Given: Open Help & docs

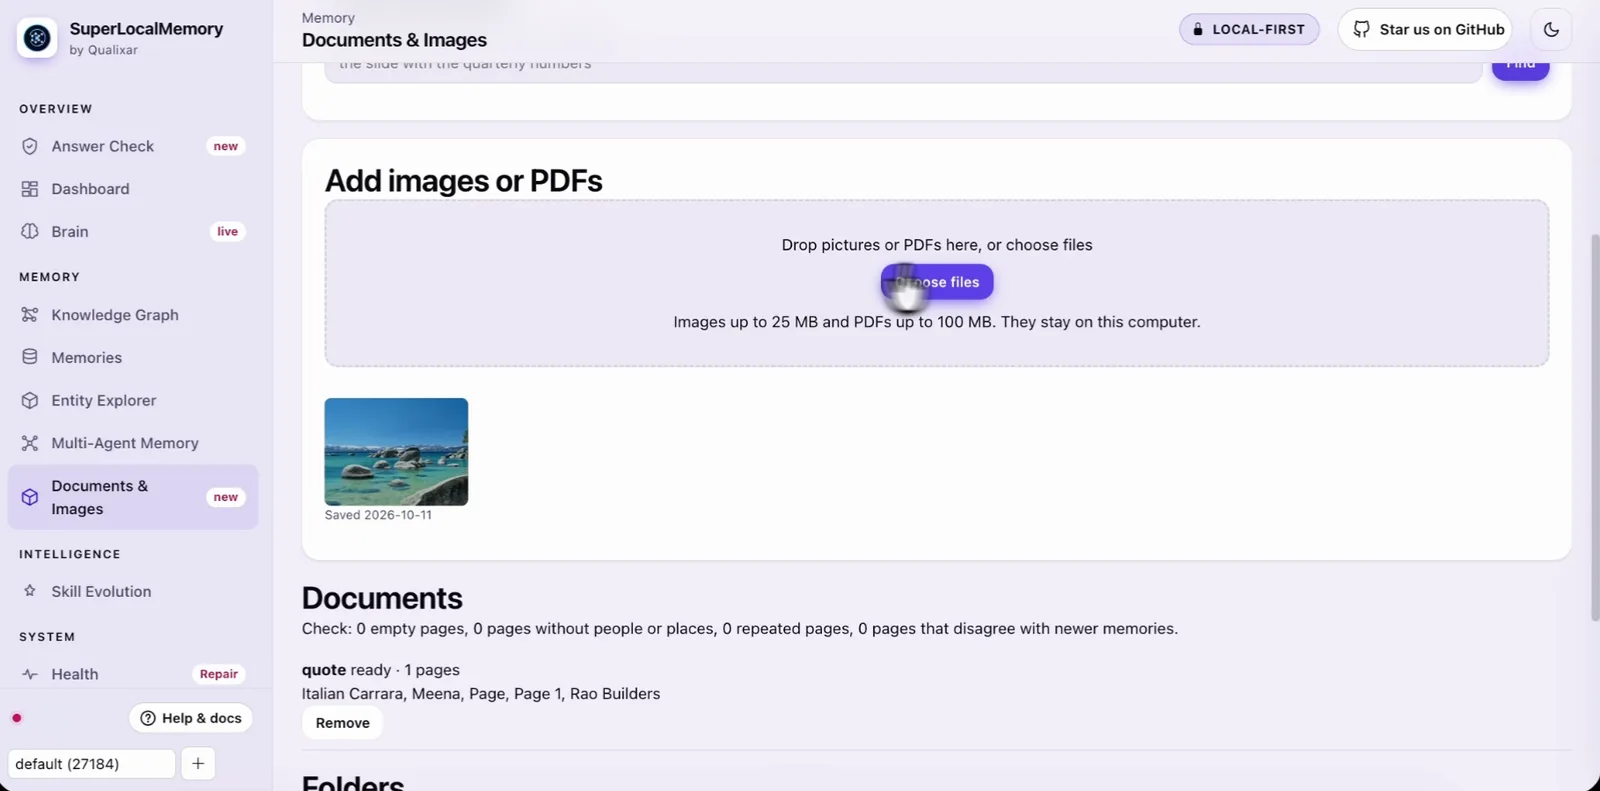Looking at the screenshot, I should (191, 718).
